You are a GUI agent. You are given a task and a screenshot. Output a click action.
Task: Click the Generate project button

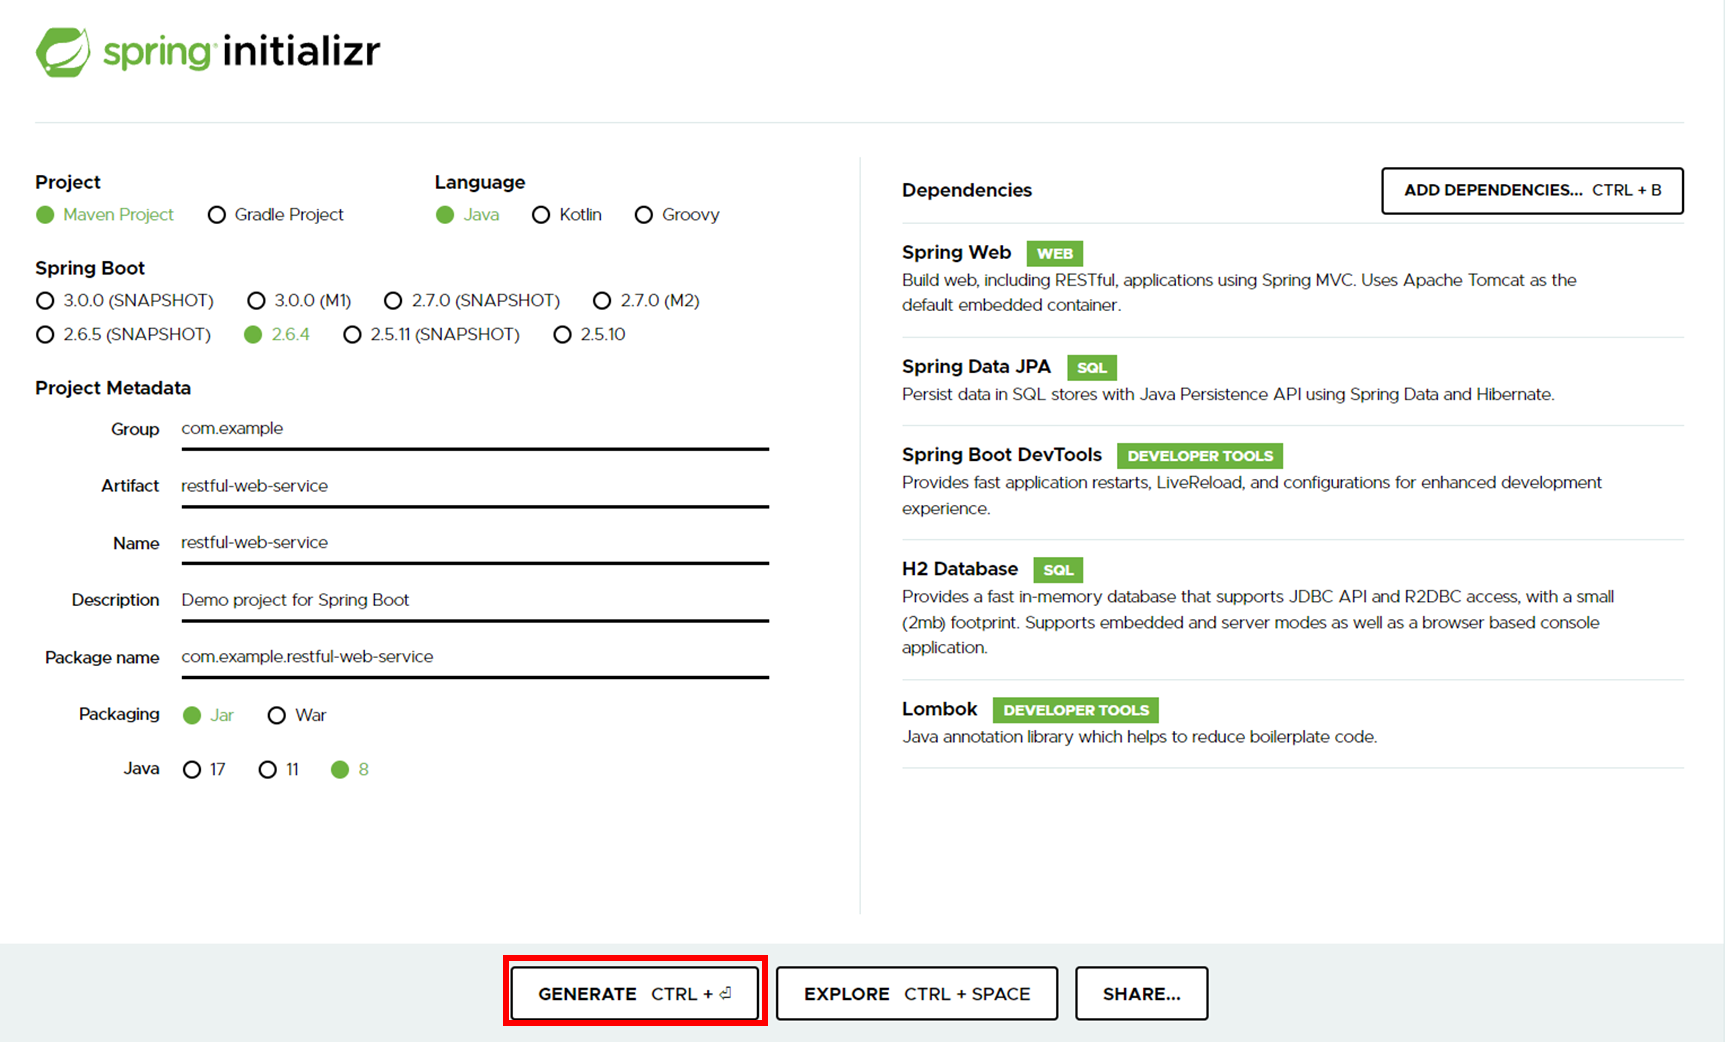tap(635, 993)
